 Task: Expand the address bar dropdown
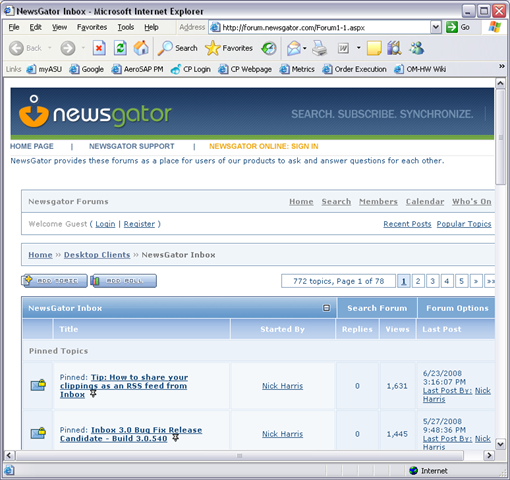pyautogui.click(x=436, y=27)
